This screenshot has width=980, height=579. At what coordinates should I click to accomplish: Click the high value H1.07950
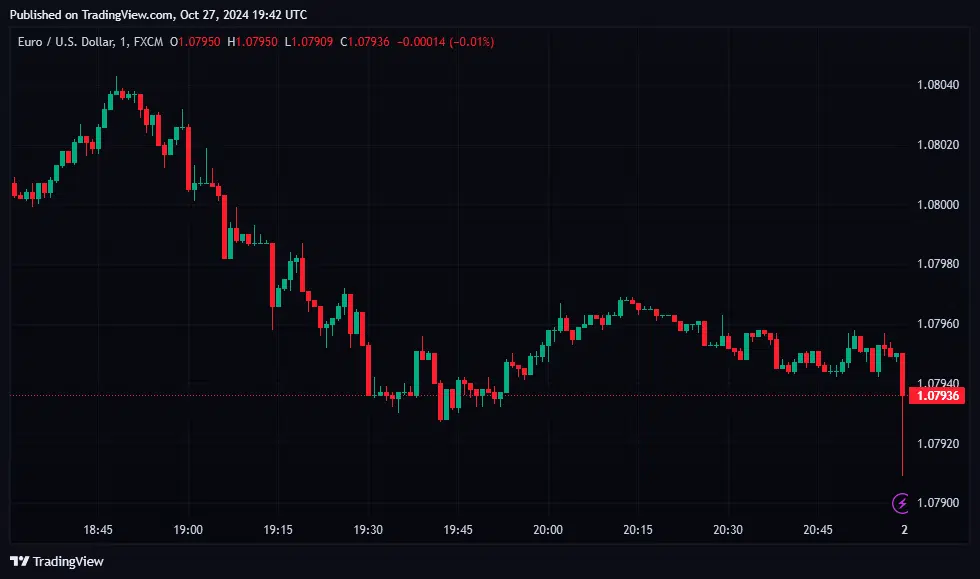pyautogui.click(x=252, y=42)
